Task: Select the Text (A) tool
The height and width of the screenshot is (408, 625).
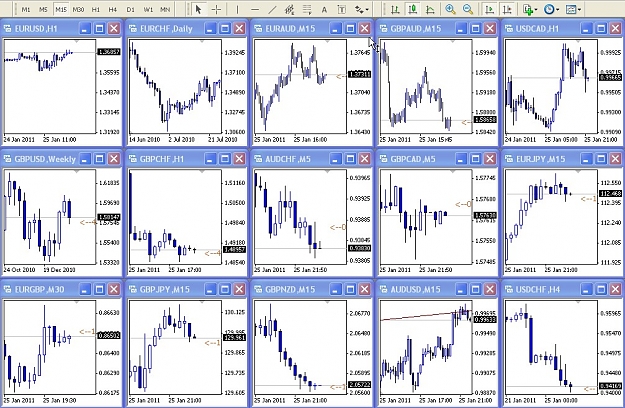Action: click(x=324, y=9)
